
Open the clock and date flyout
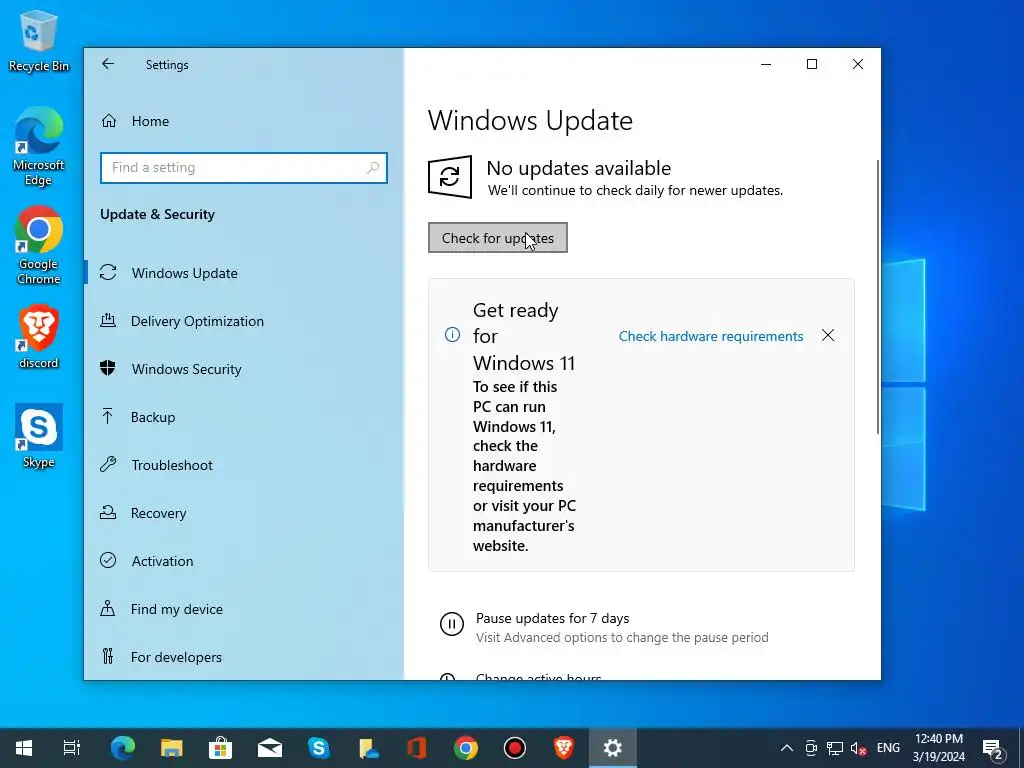click(x=938, y=748)
